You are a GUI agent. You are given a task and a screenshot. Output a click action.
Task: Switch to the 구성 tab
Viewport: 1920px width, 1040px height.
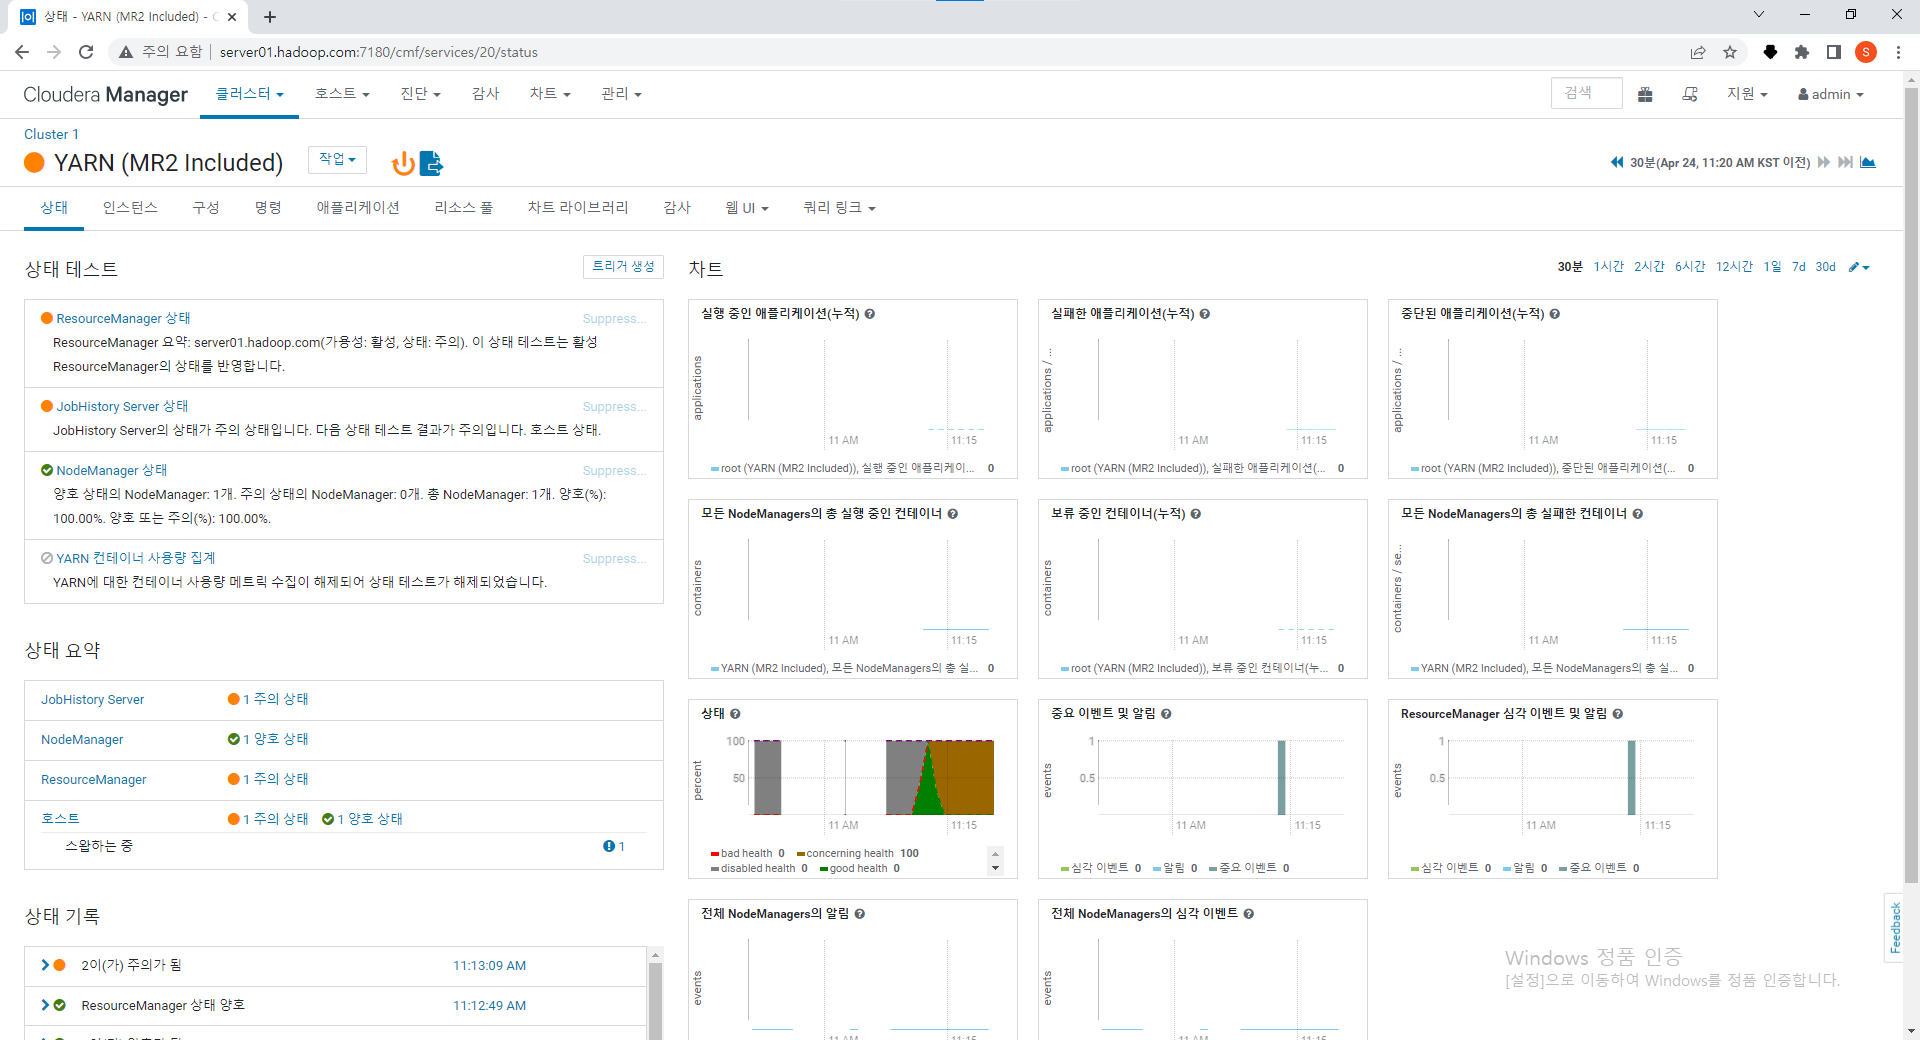coord(206,208)
